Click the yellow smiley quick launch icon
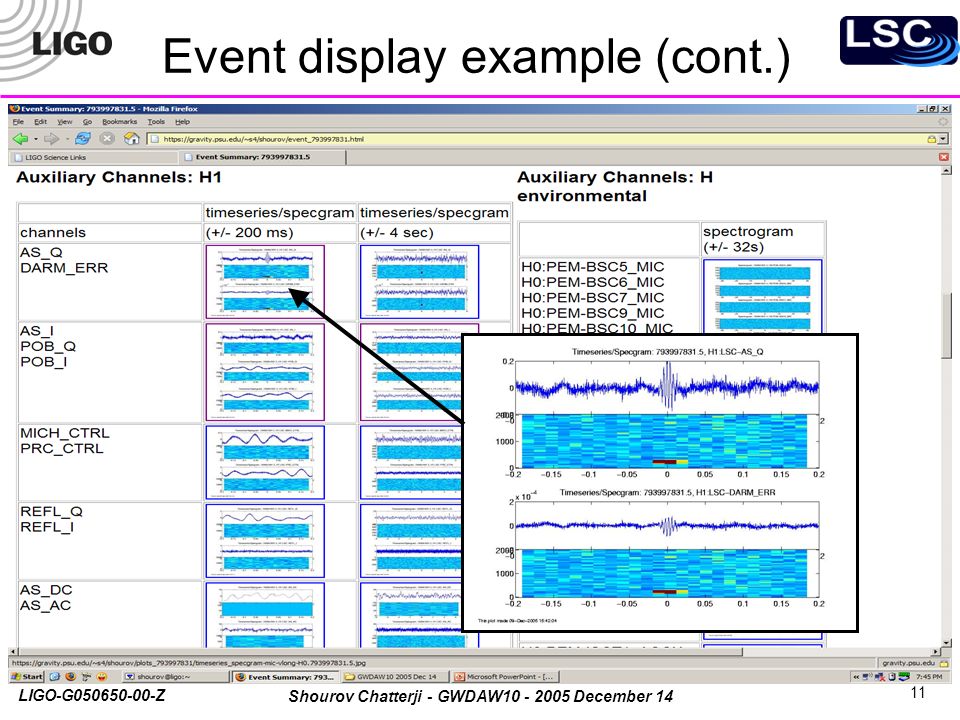The height and width of the screenshot is (720, 960). [102, 677]
